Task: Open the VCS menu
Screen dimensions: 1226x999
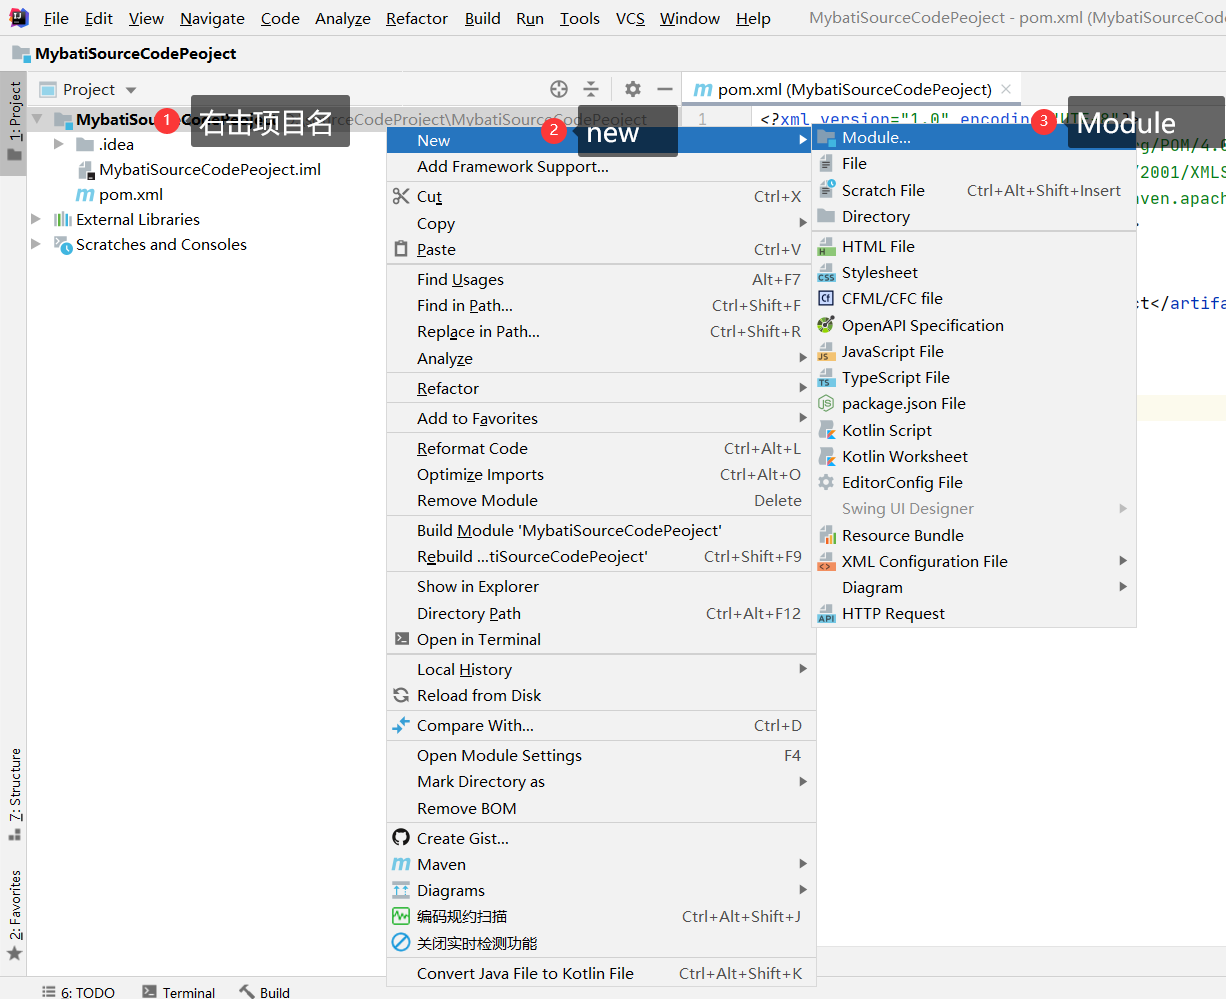Action: click(630, 19)
